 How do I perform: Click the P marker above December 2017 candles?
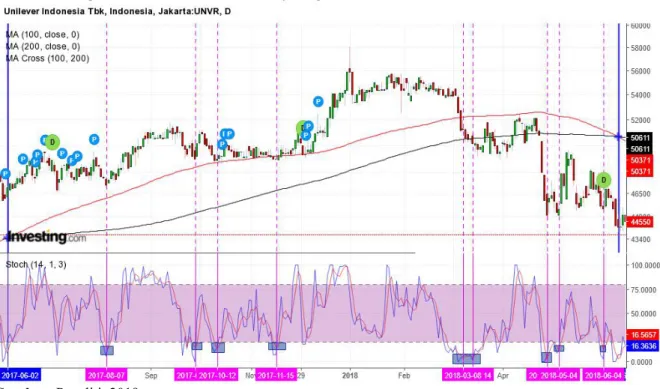coord(318,101)
